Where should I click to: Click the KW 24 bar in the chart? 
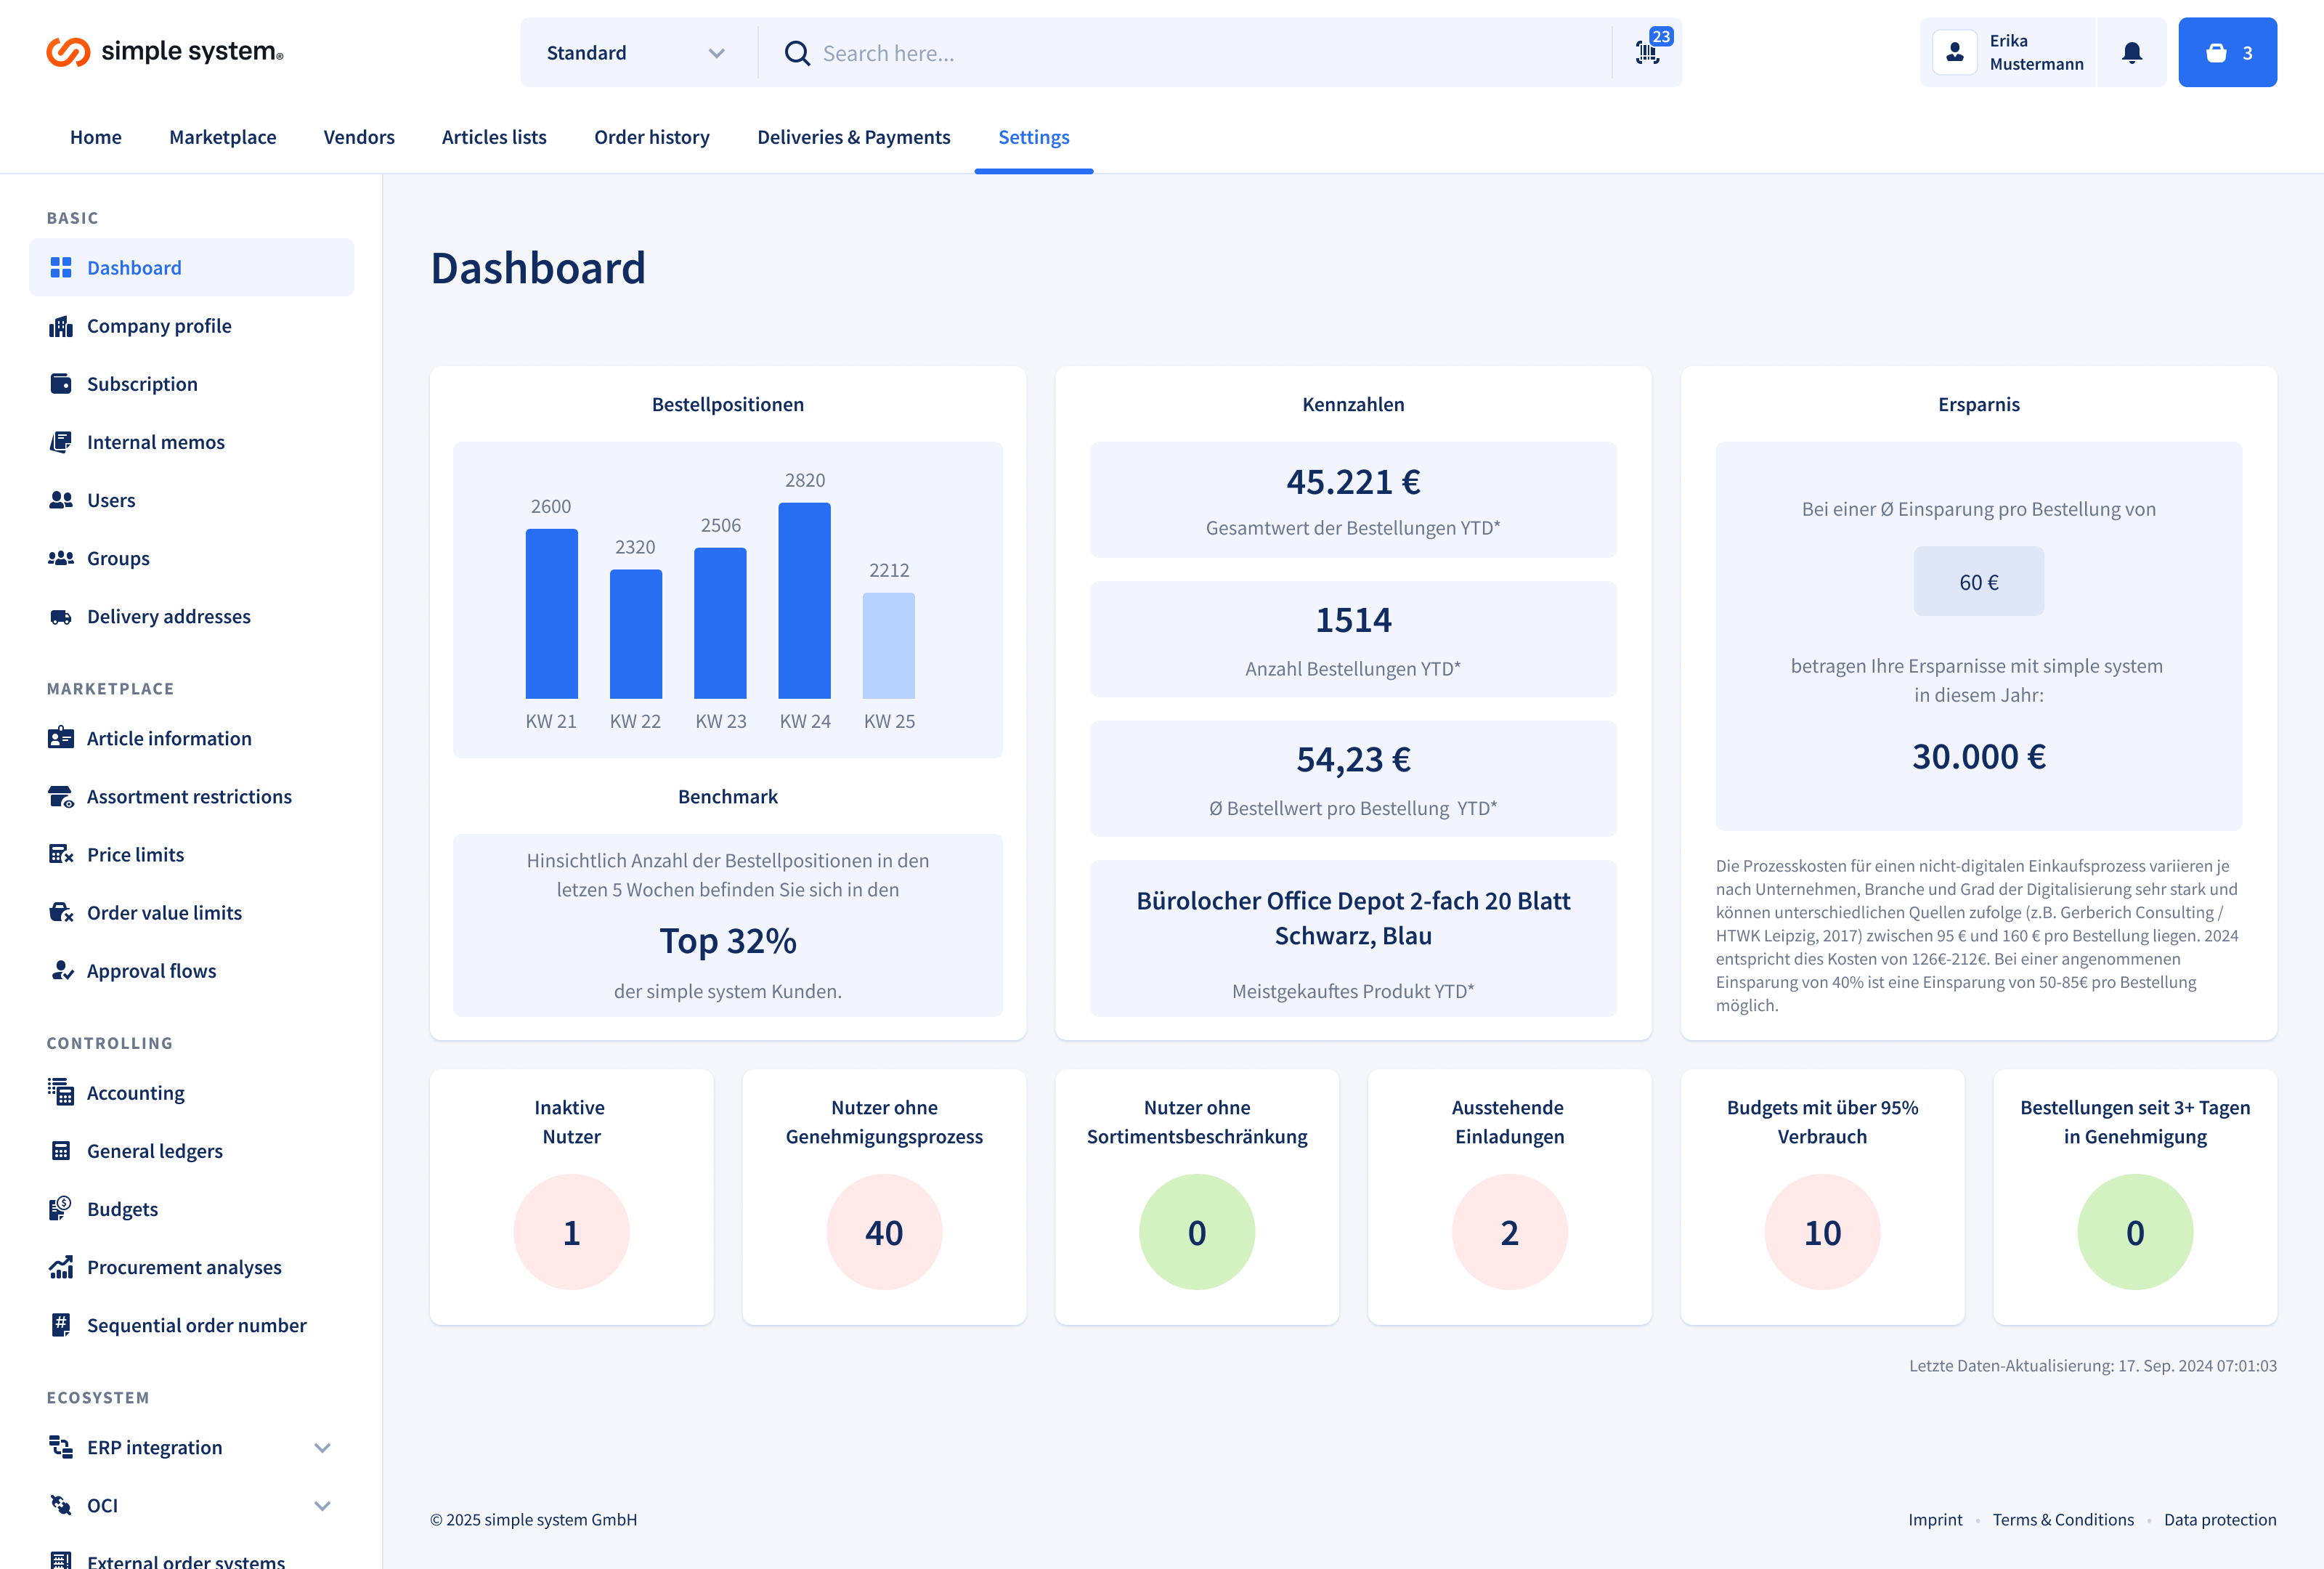(804, 600)
